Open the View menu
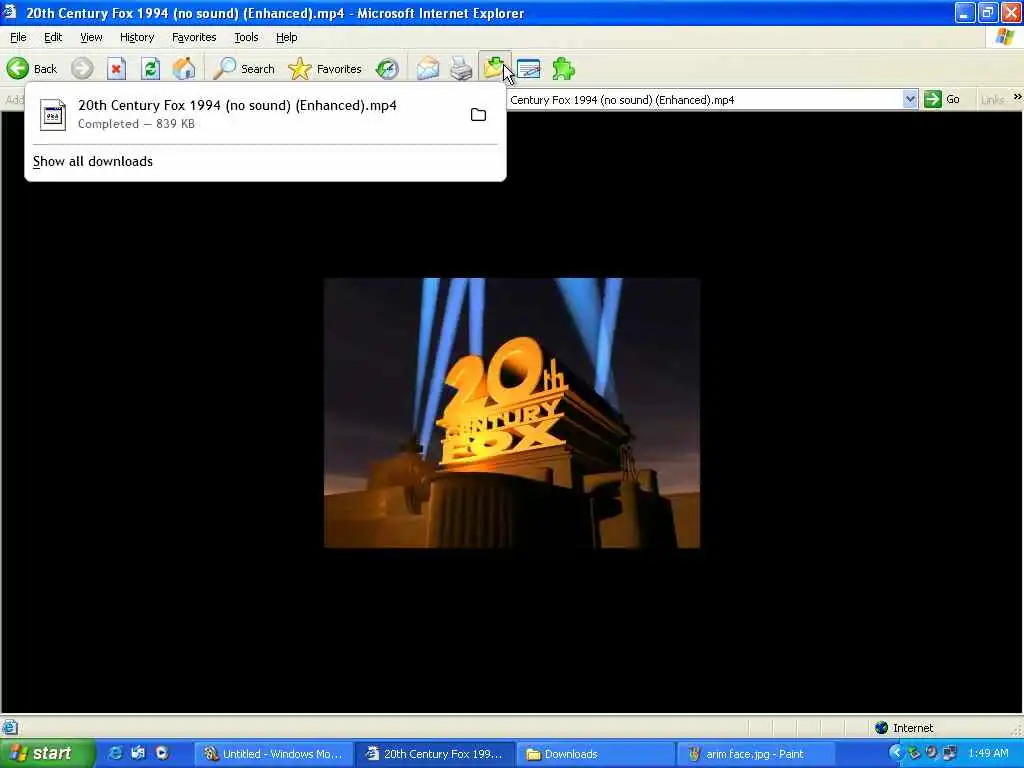 (91, 37)
